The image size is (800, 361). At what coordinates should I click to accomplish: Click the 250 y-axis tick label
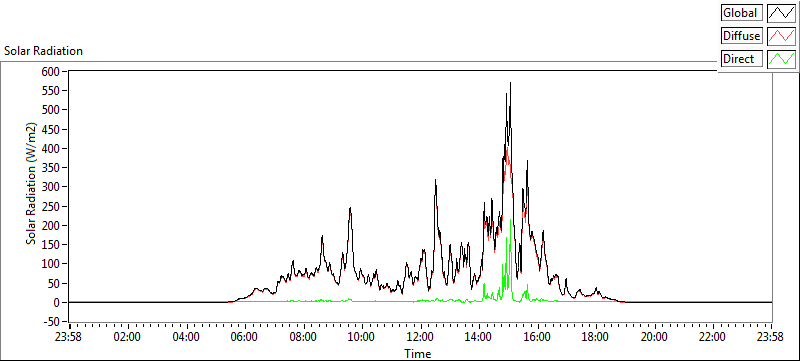tap(51, 207)
